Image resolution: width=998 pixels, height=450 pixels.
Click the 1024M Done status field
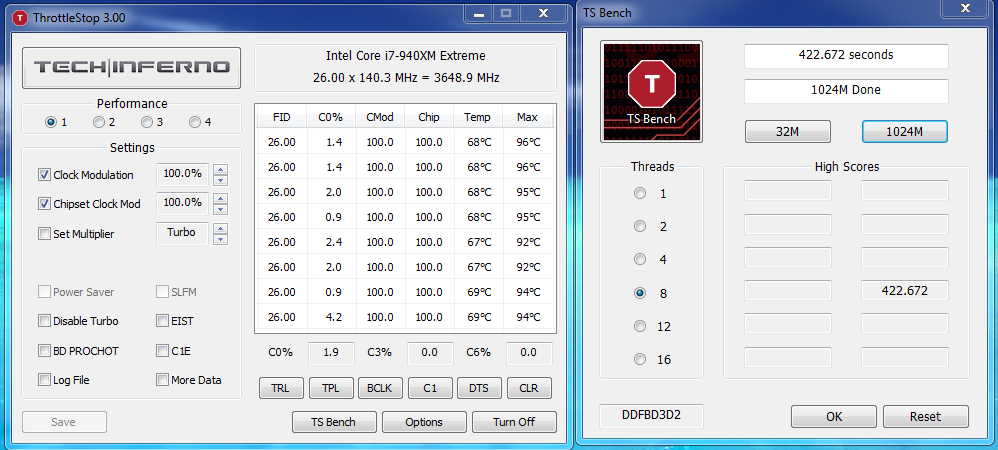847,91
